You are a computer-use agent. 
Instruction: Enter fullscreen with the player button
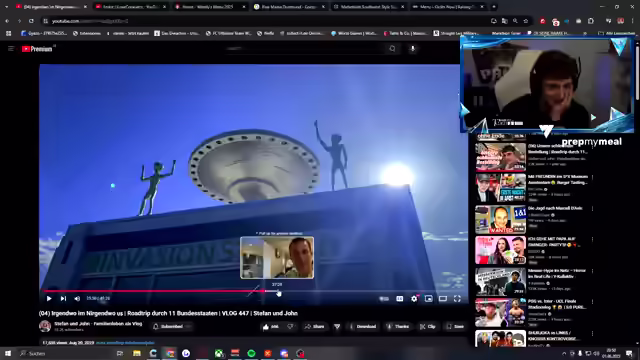[x=458, y=299]
